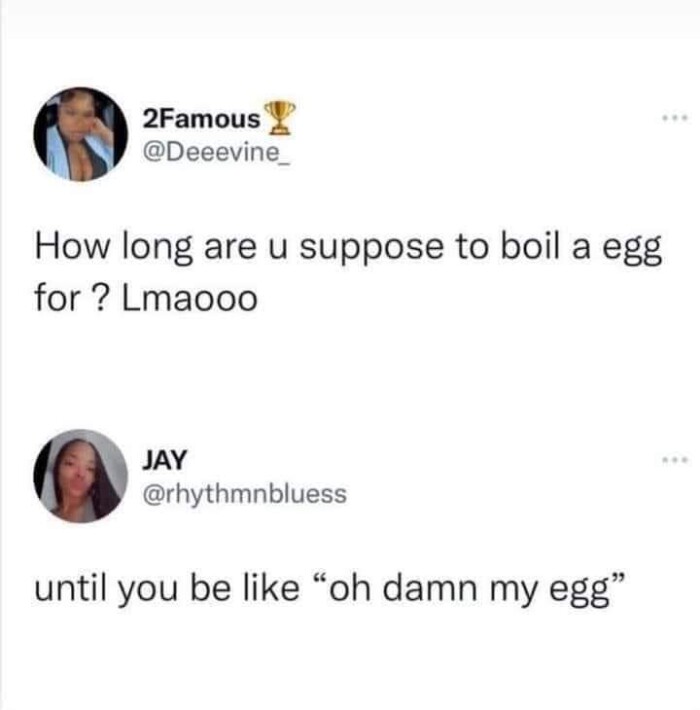Open the three-dot menu on JAY's reply

pyautogui.click(x=675, y=461)
